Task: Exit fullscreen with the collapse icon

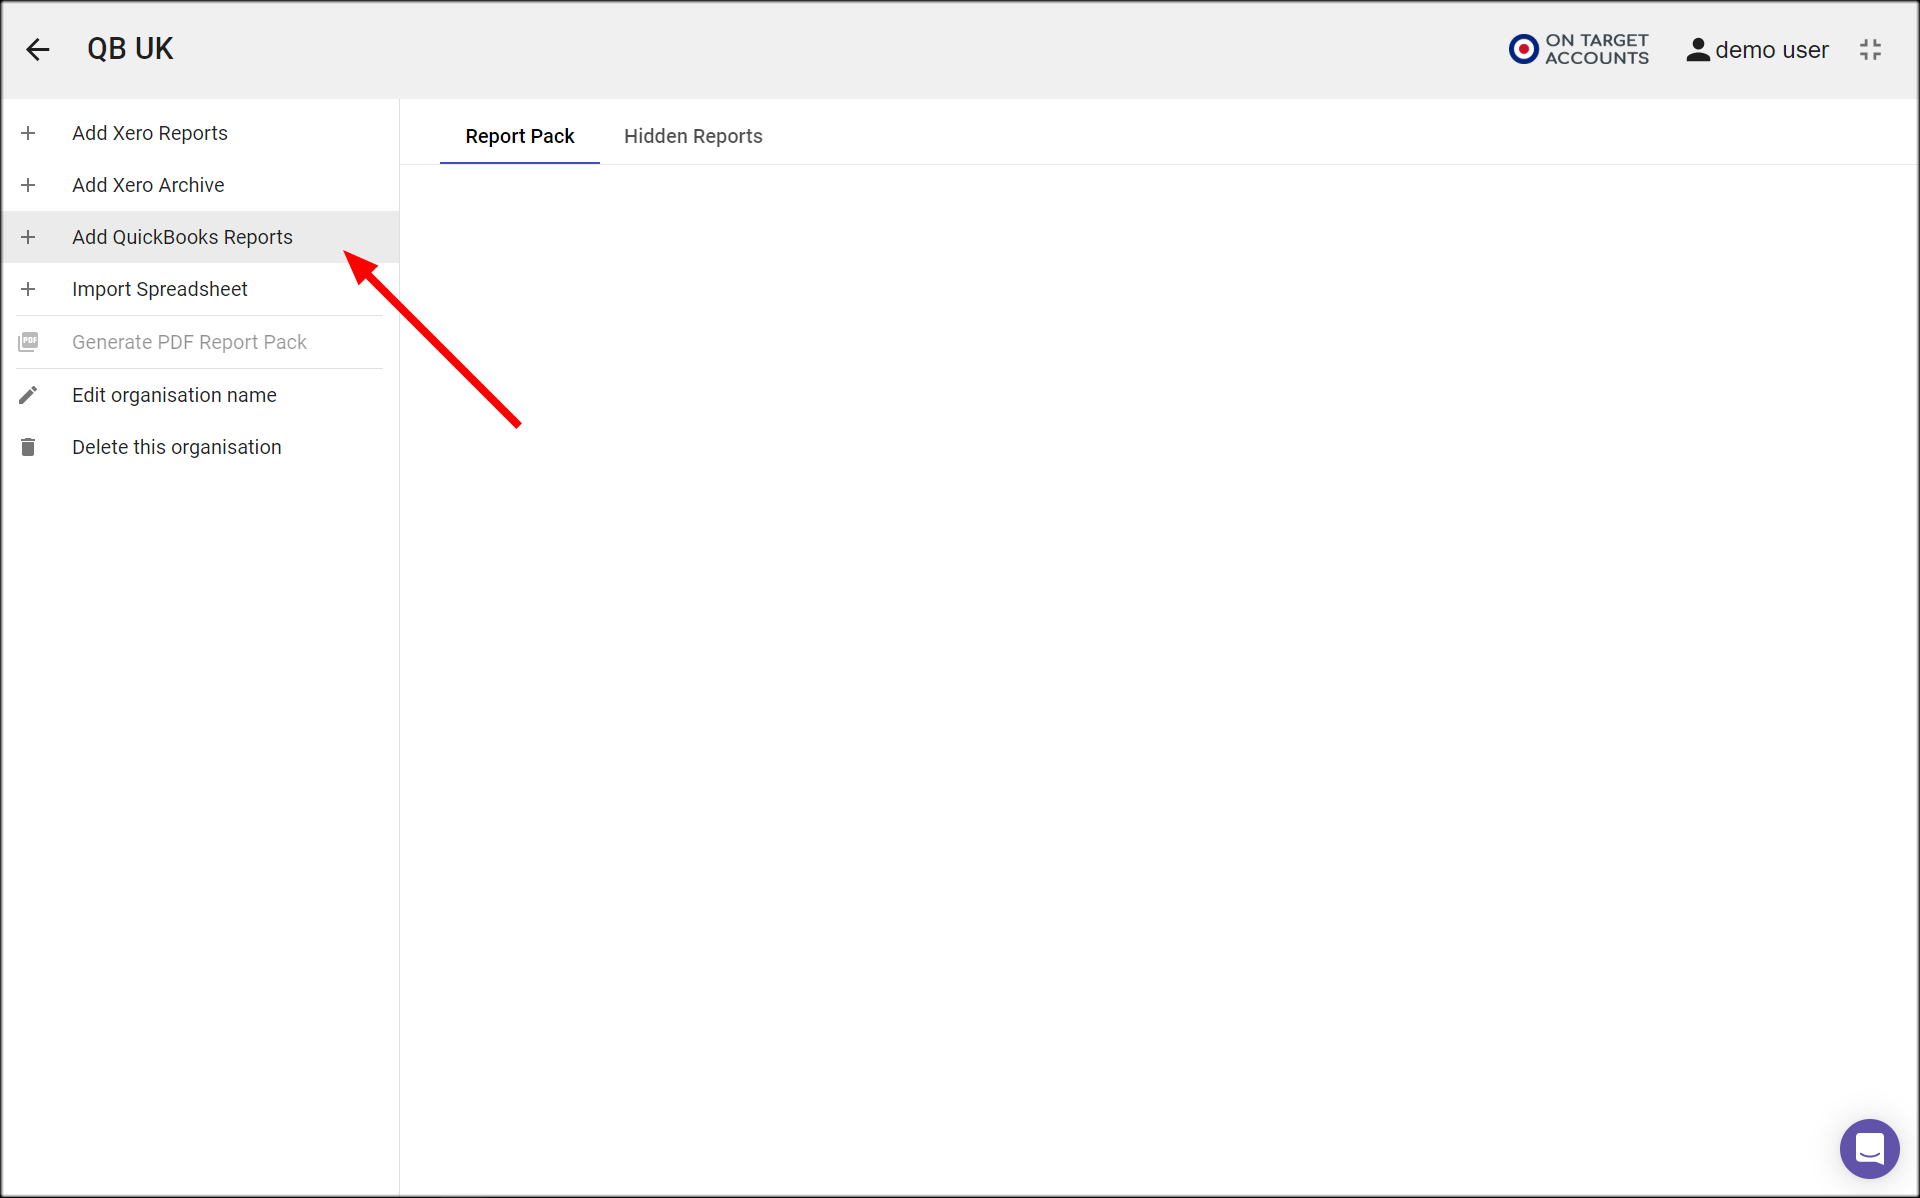Action: [x=1871, y=50]
